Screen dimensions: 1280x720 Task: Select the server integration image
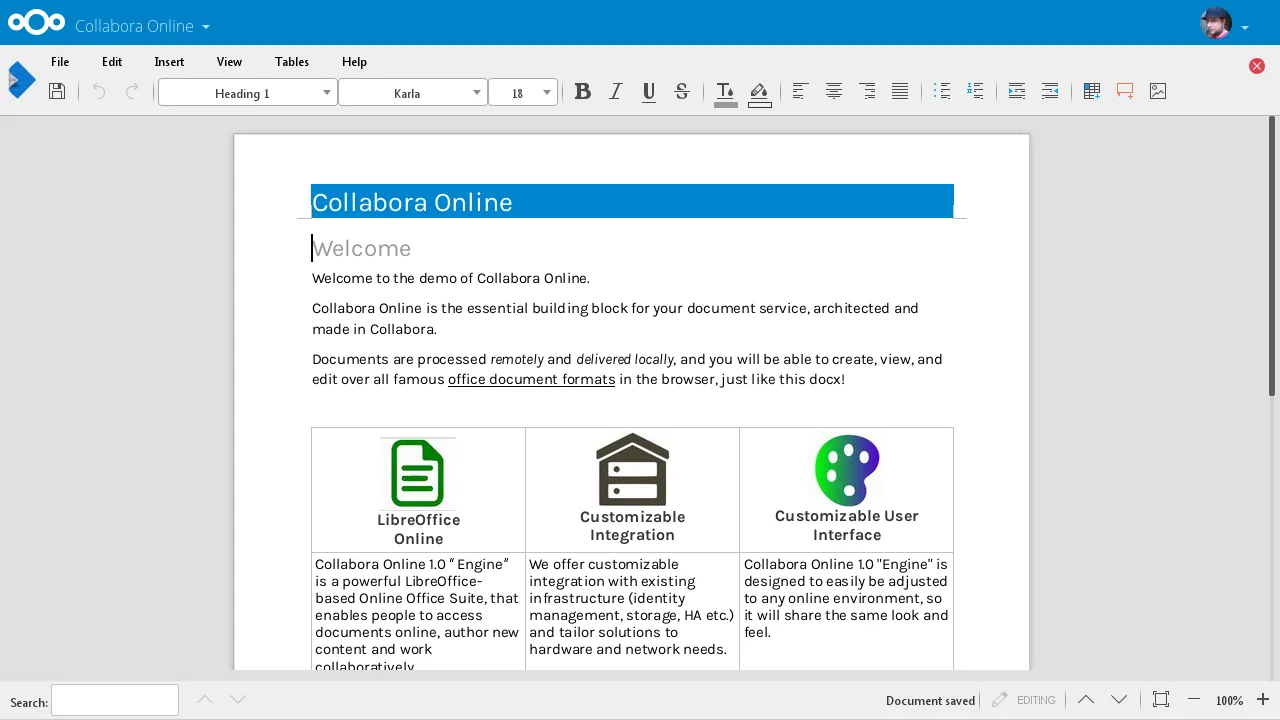pyautogui.click(x=632, y=469)
